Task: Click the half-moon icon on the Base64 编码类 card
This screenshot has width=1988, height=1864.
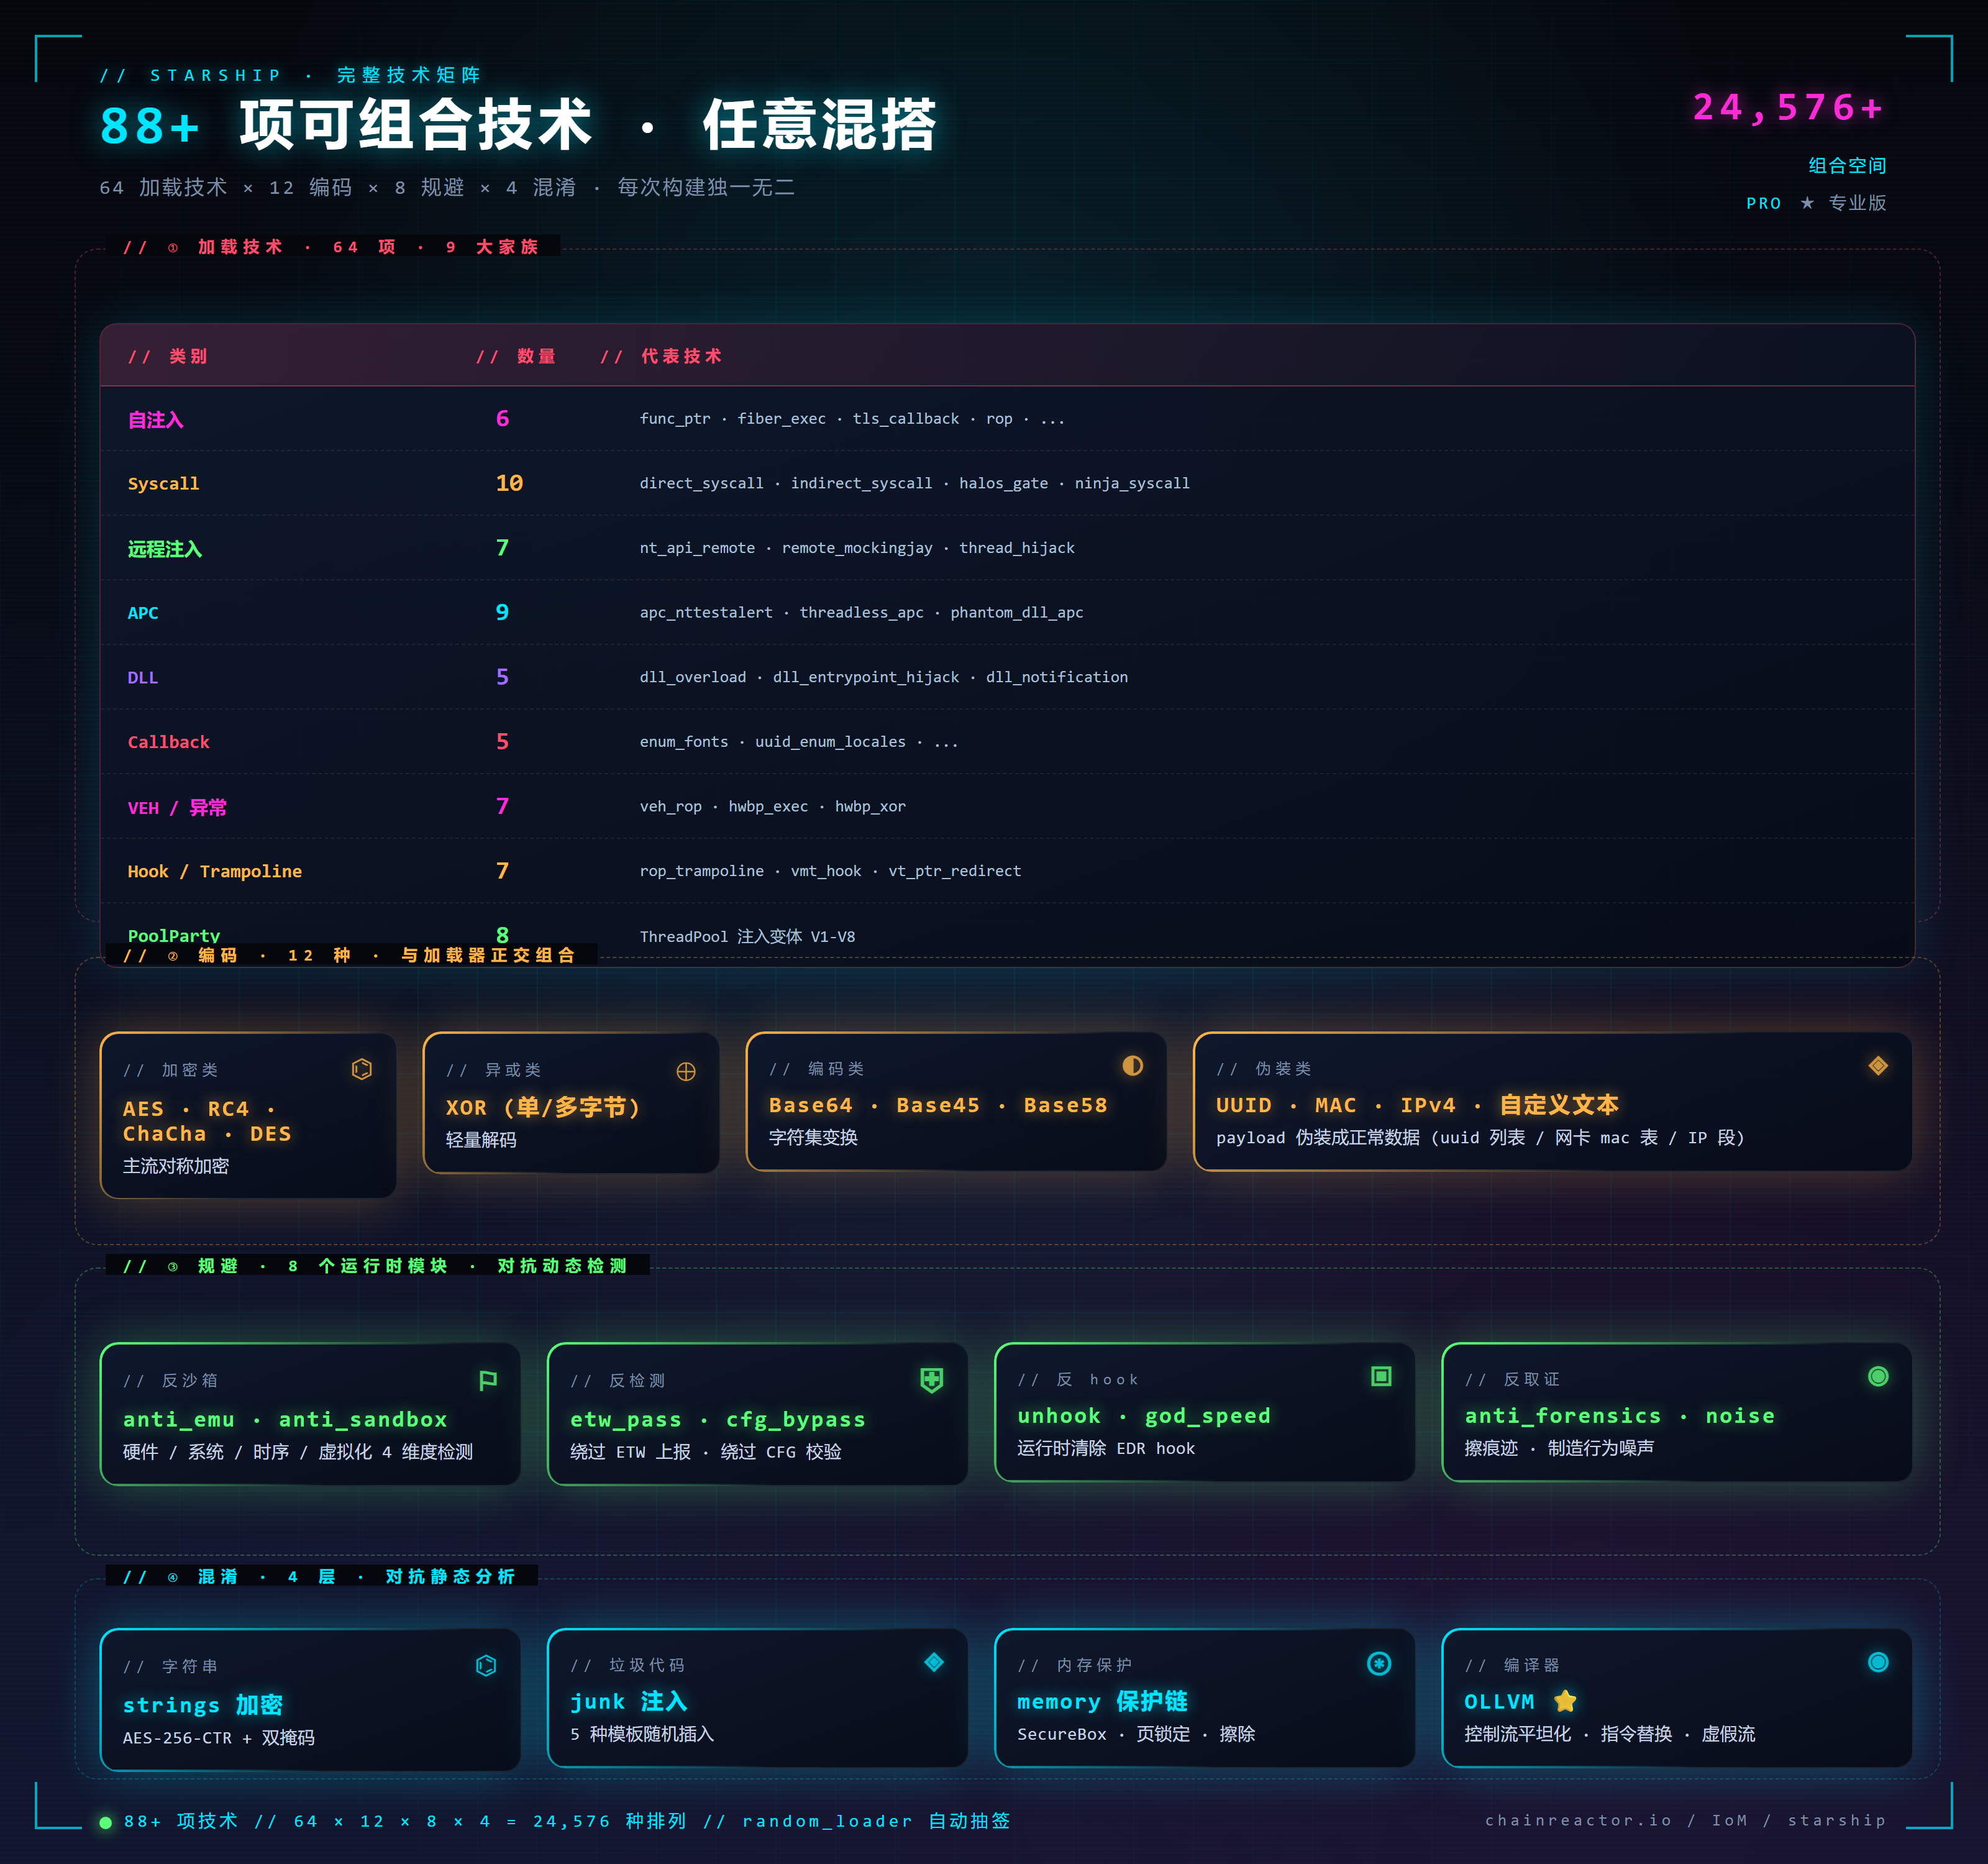Action: (1132, 1066)
